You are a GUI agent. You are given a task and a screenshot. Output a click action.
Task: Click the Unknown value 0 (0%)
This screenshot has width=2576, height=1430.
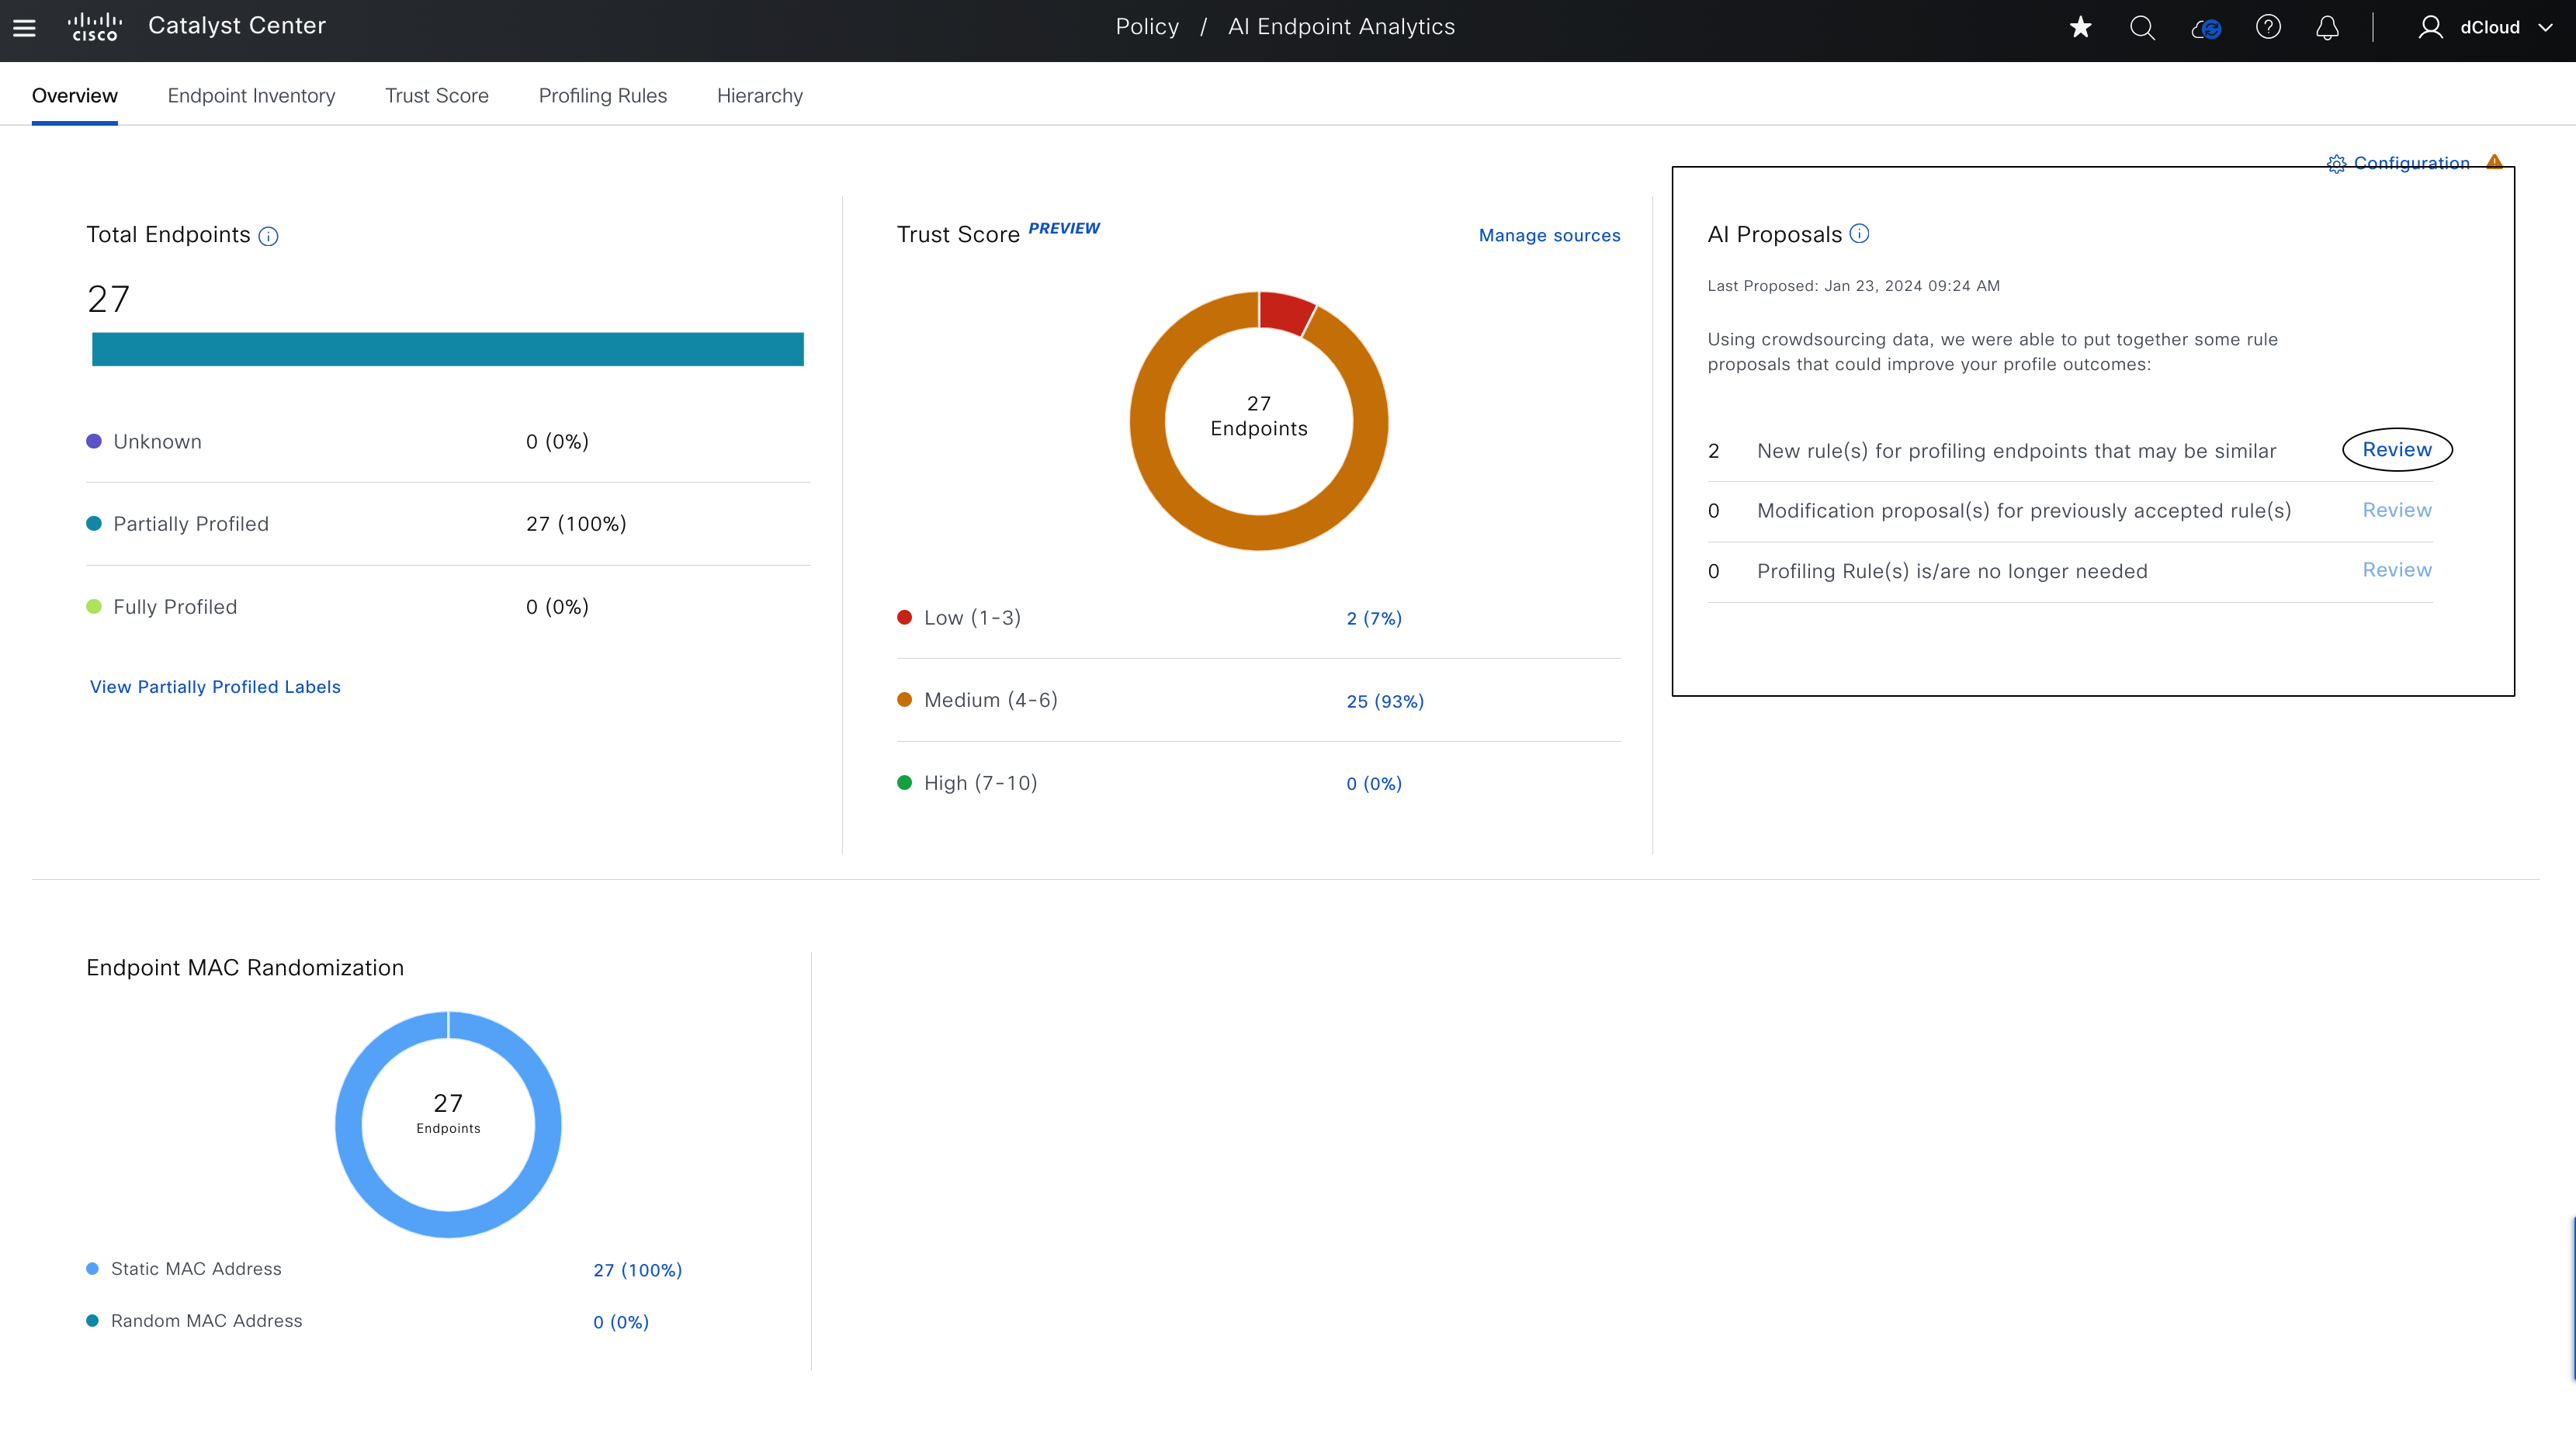pyautogui.click(x=557, y=442)
